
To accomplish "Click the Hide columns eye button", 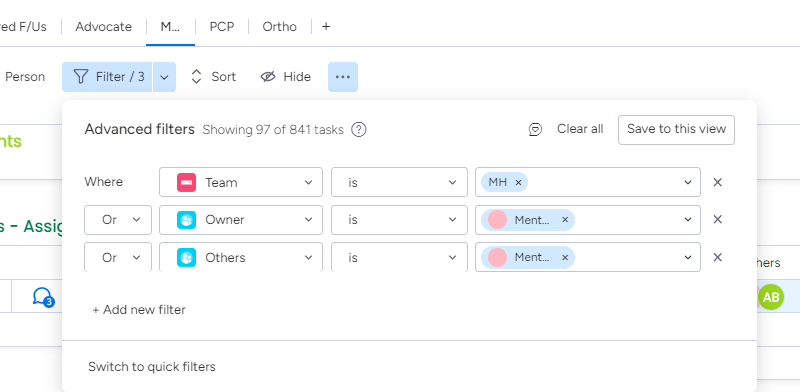I will pyautogui.click(x=286, y=77).
